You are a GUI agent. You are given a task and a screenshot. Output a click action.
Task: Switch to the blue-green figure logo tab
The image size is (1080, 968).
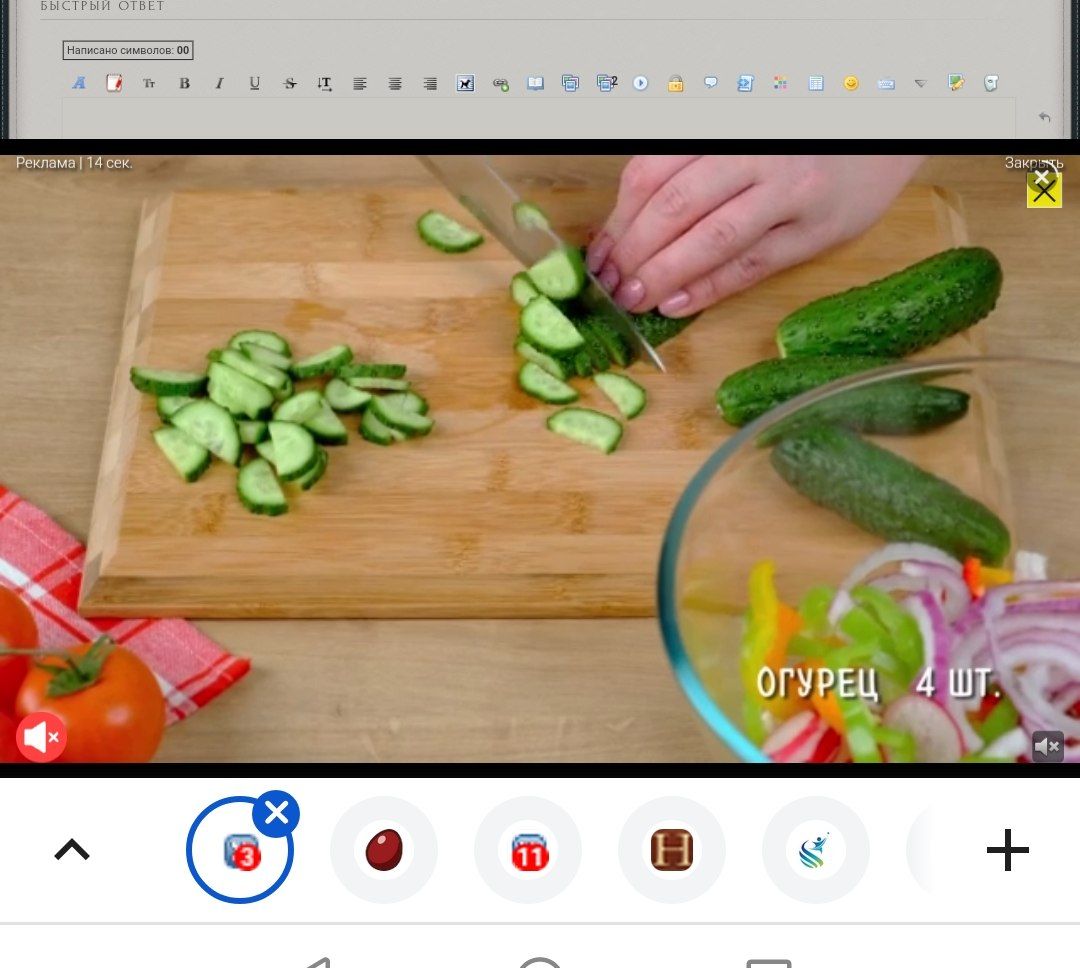point(816,850)
